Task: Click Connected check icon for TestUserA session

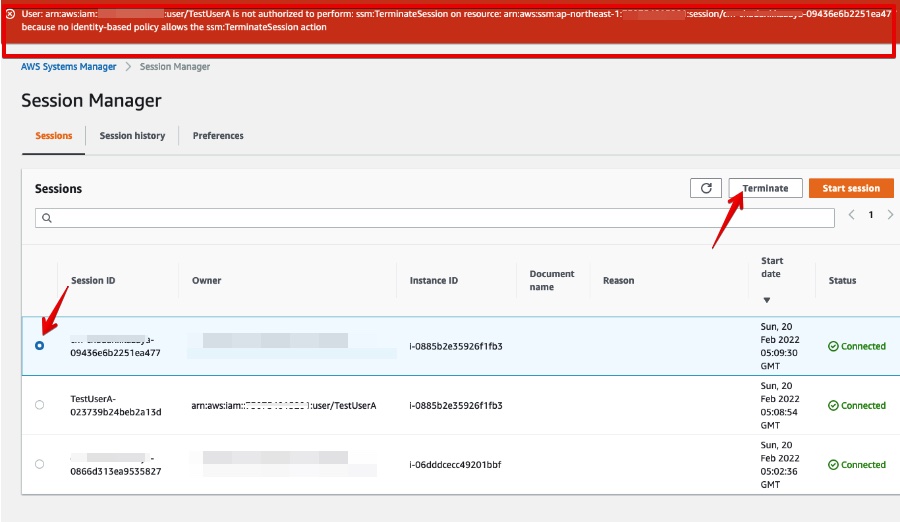Action: 833,405
